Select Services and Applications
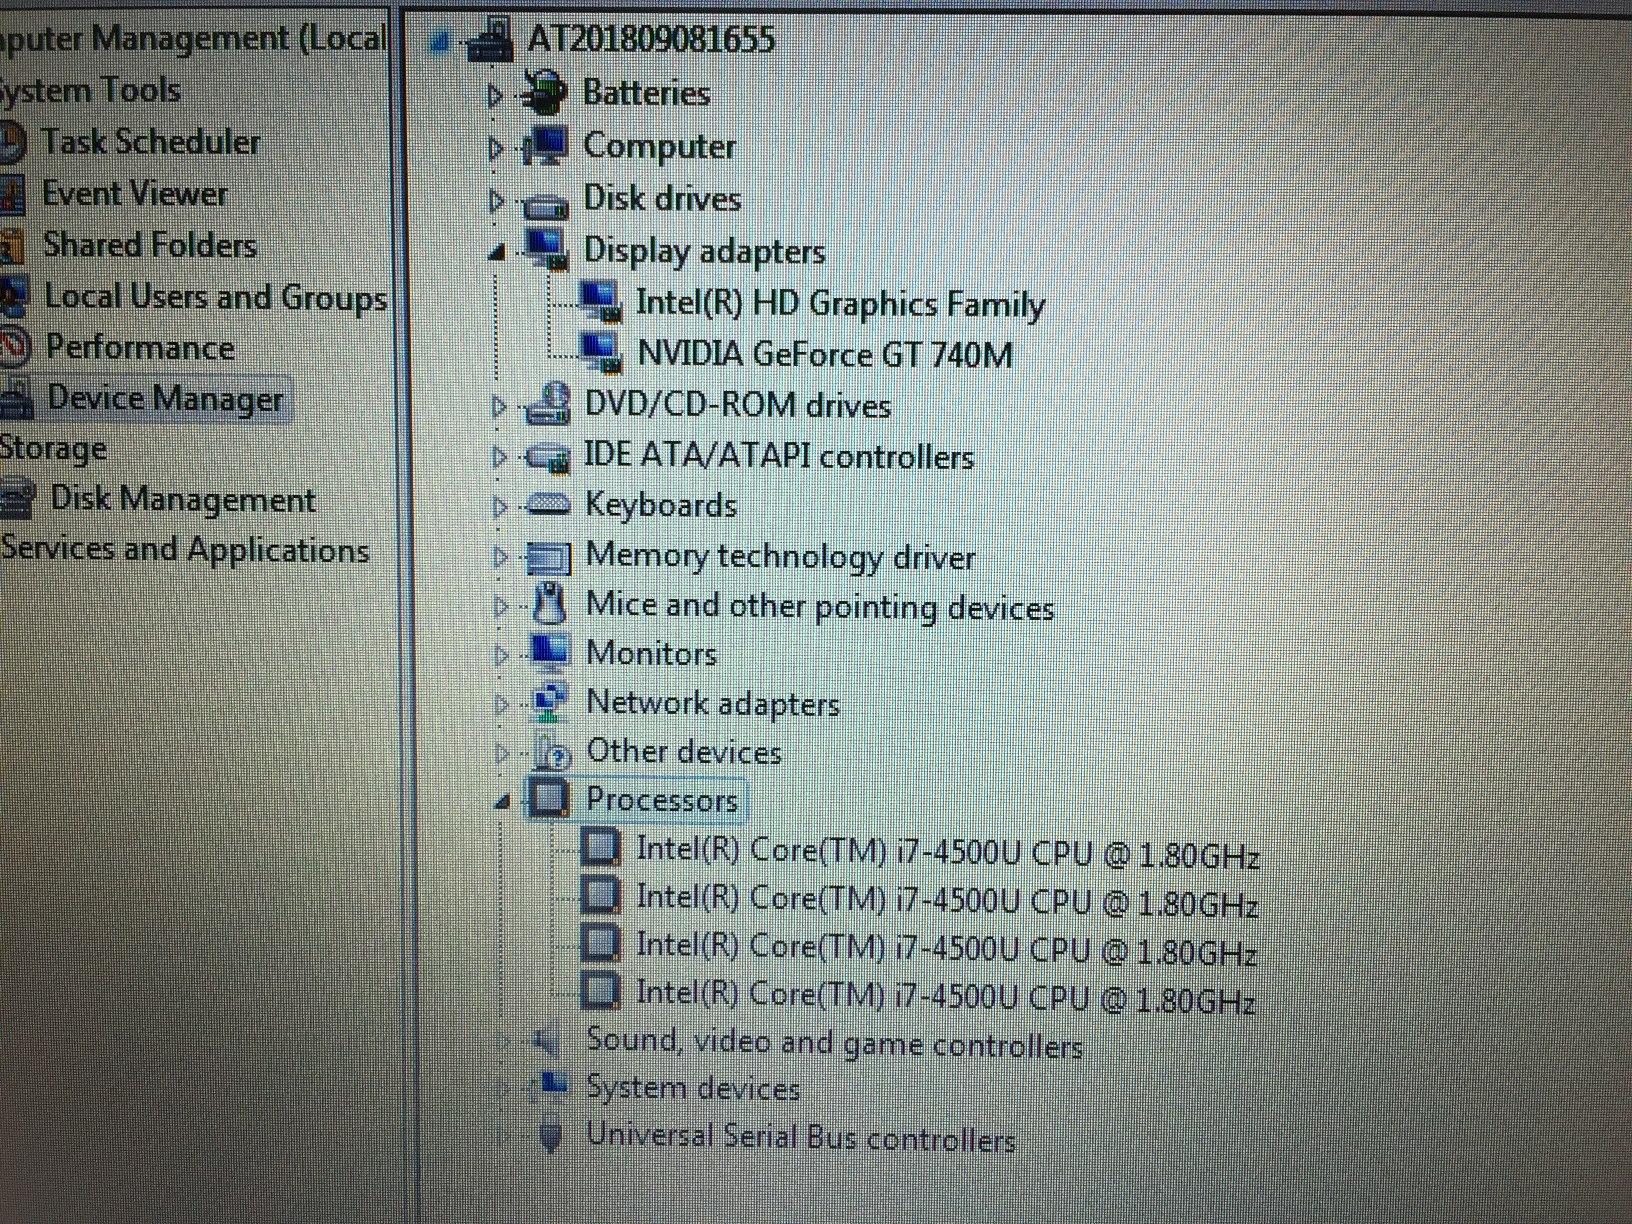Image resolution: width=1632 pixels, height=1224 pixels. (185, 549)
